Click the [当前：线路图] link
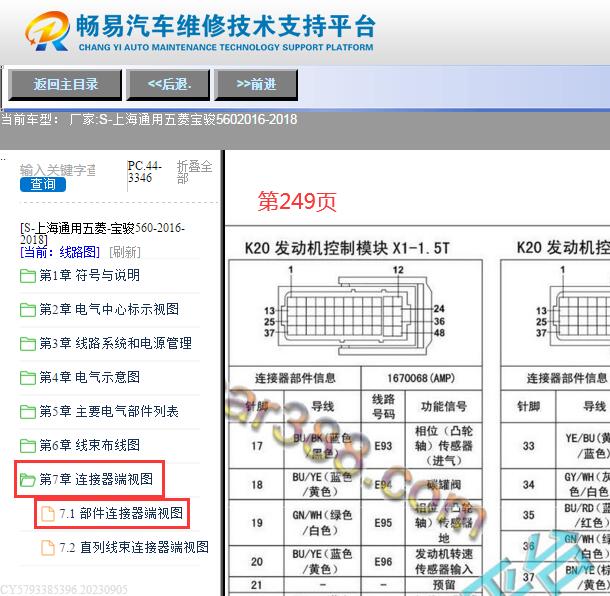Image resolution: width=610 pixels, height=596 pixels. (60, 252)
